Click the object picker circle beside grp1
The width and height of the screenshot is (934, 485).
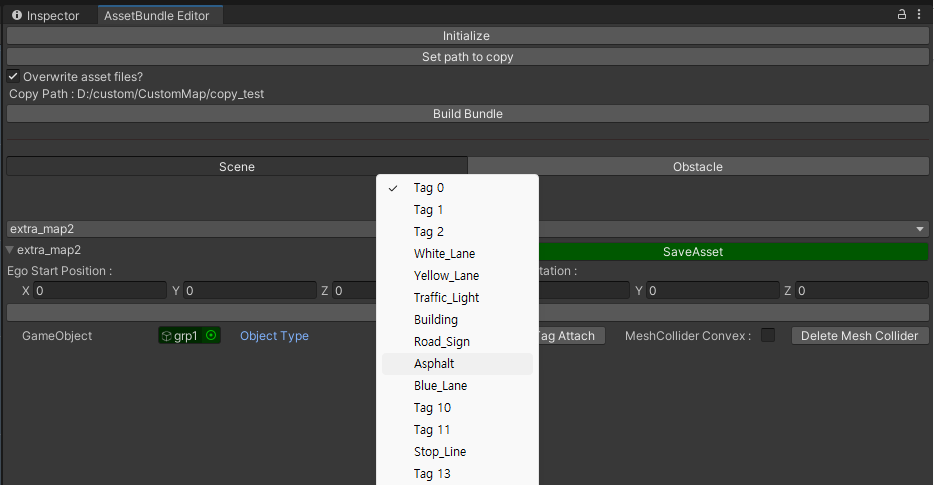(x=210, y=336)
